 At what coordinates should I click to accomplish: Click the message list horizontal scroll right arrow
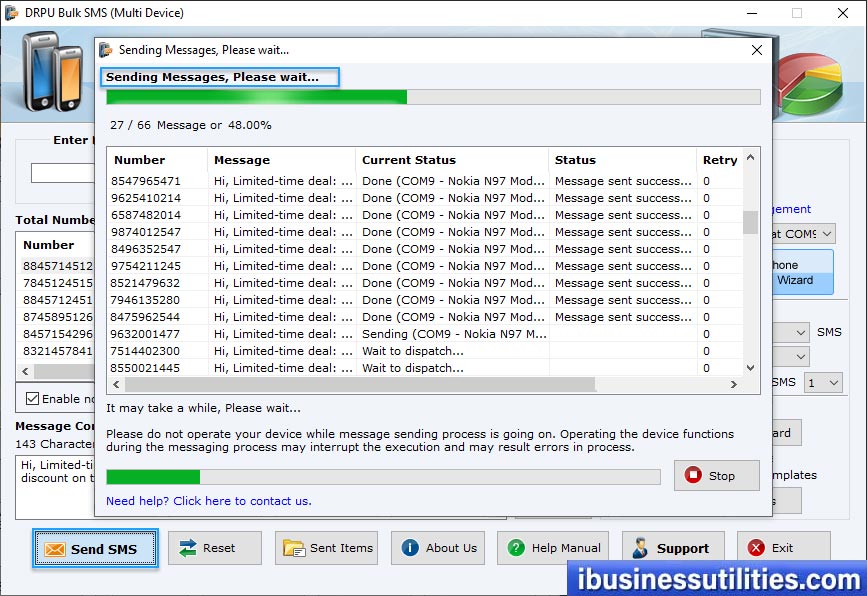point(734,384)
